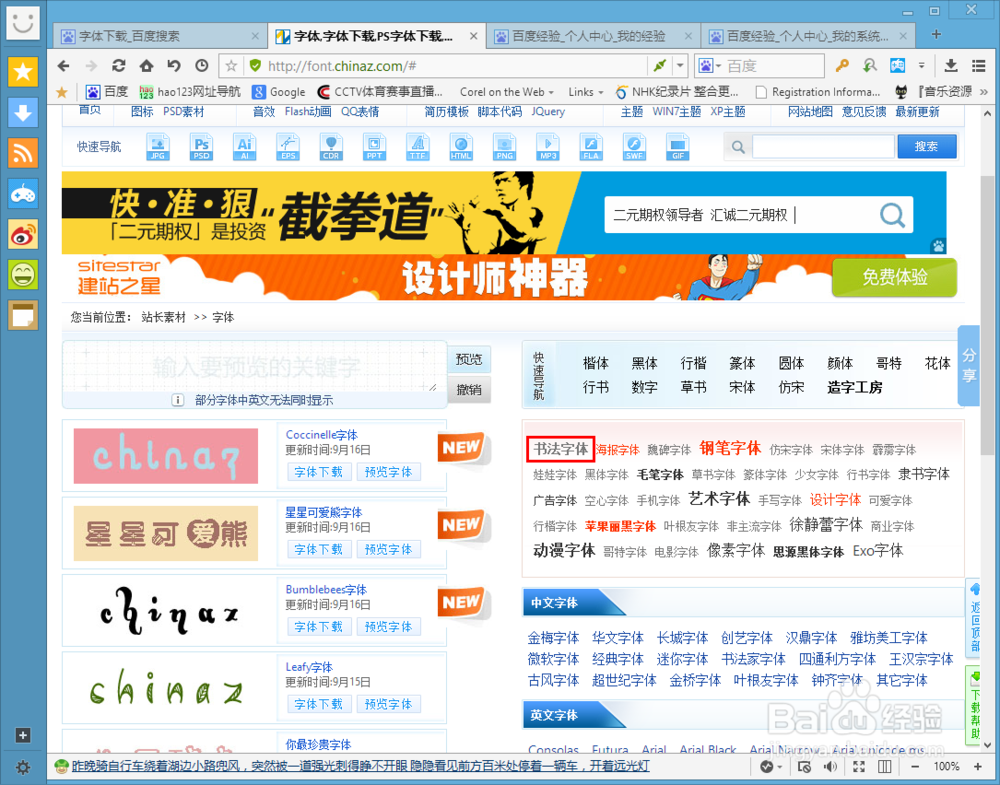Select the GIF quick navigation icon
The image size is (1000, 785).
point(678,147)
